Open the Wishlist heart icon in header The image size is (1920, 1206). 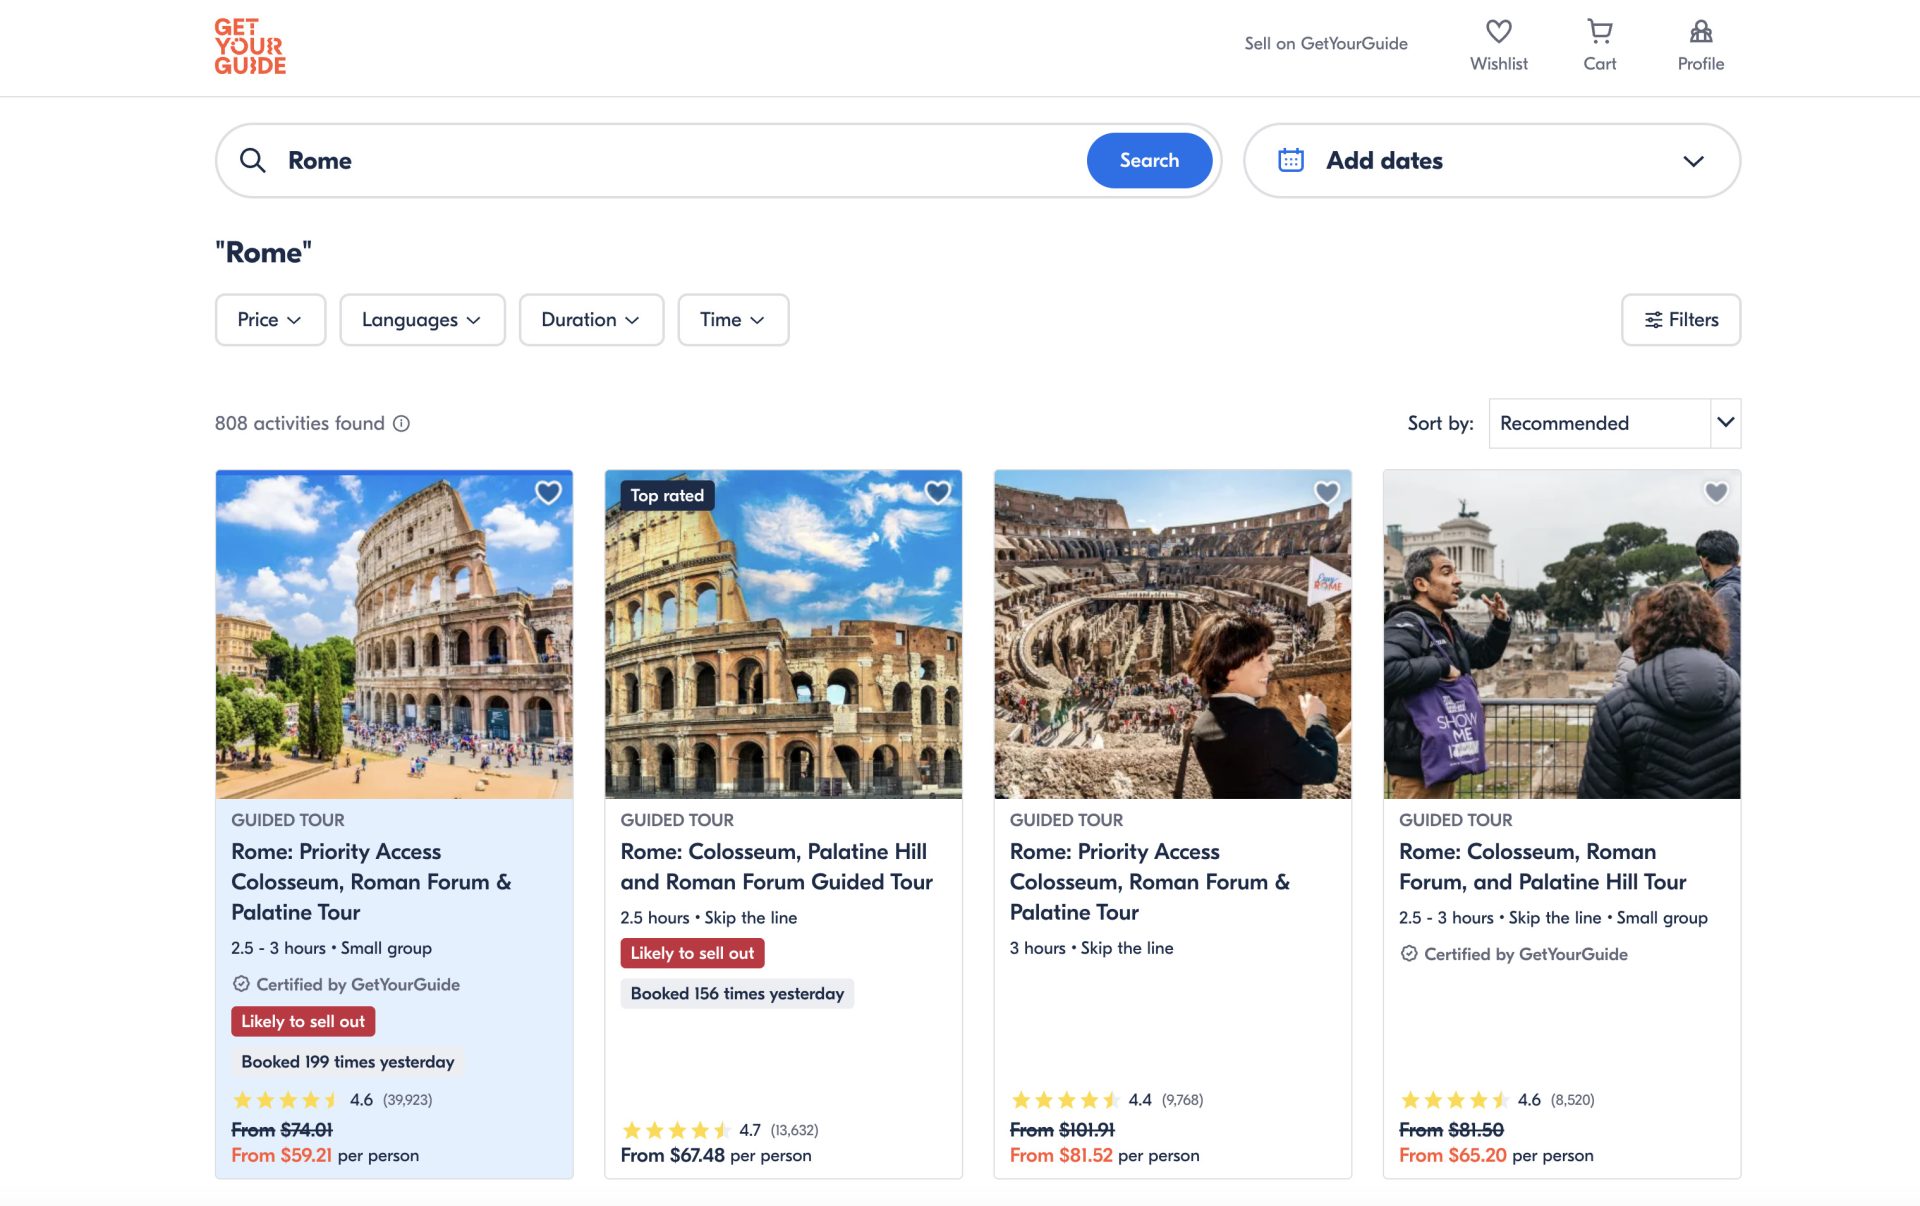click(x=1498, y=32)
